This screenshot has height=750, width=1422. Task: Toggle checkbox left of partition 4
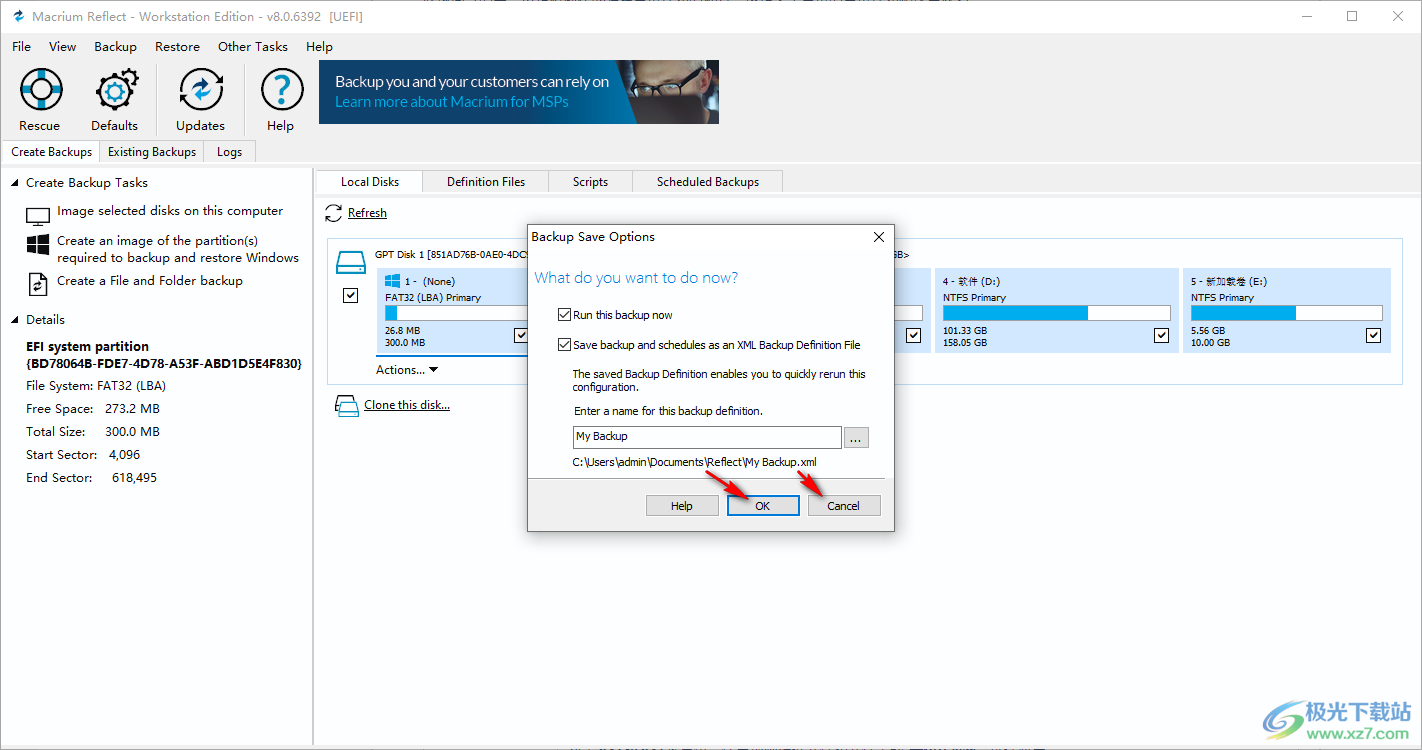(913, 336)
